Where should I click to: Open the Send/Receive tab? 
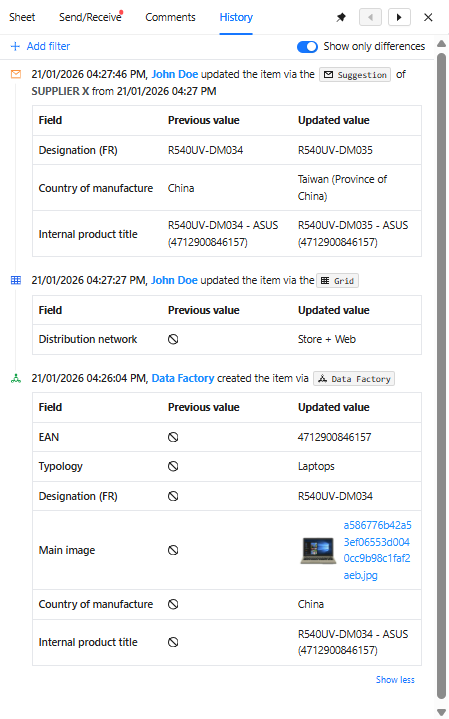coord(90,17)
